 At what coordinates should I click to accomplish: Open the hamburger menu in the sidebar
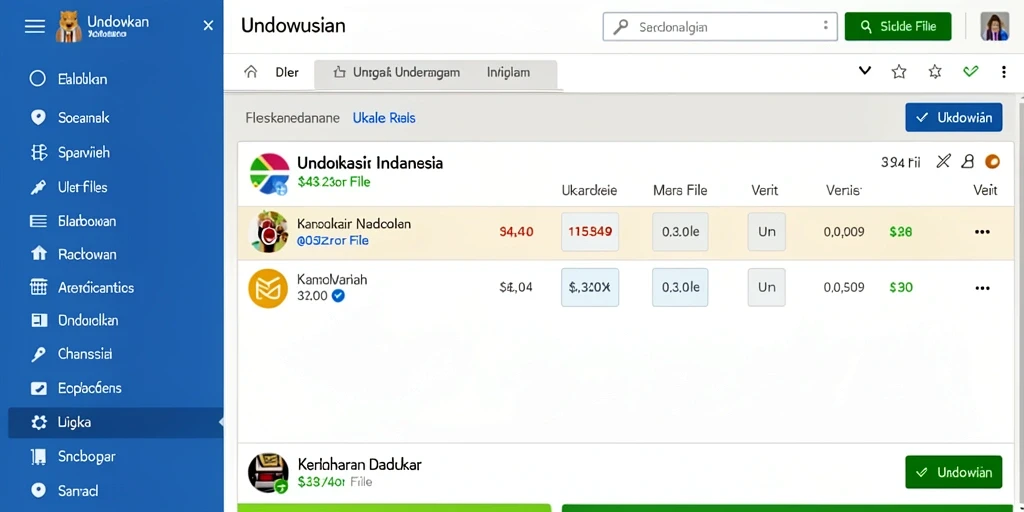(x=35, y=26)
